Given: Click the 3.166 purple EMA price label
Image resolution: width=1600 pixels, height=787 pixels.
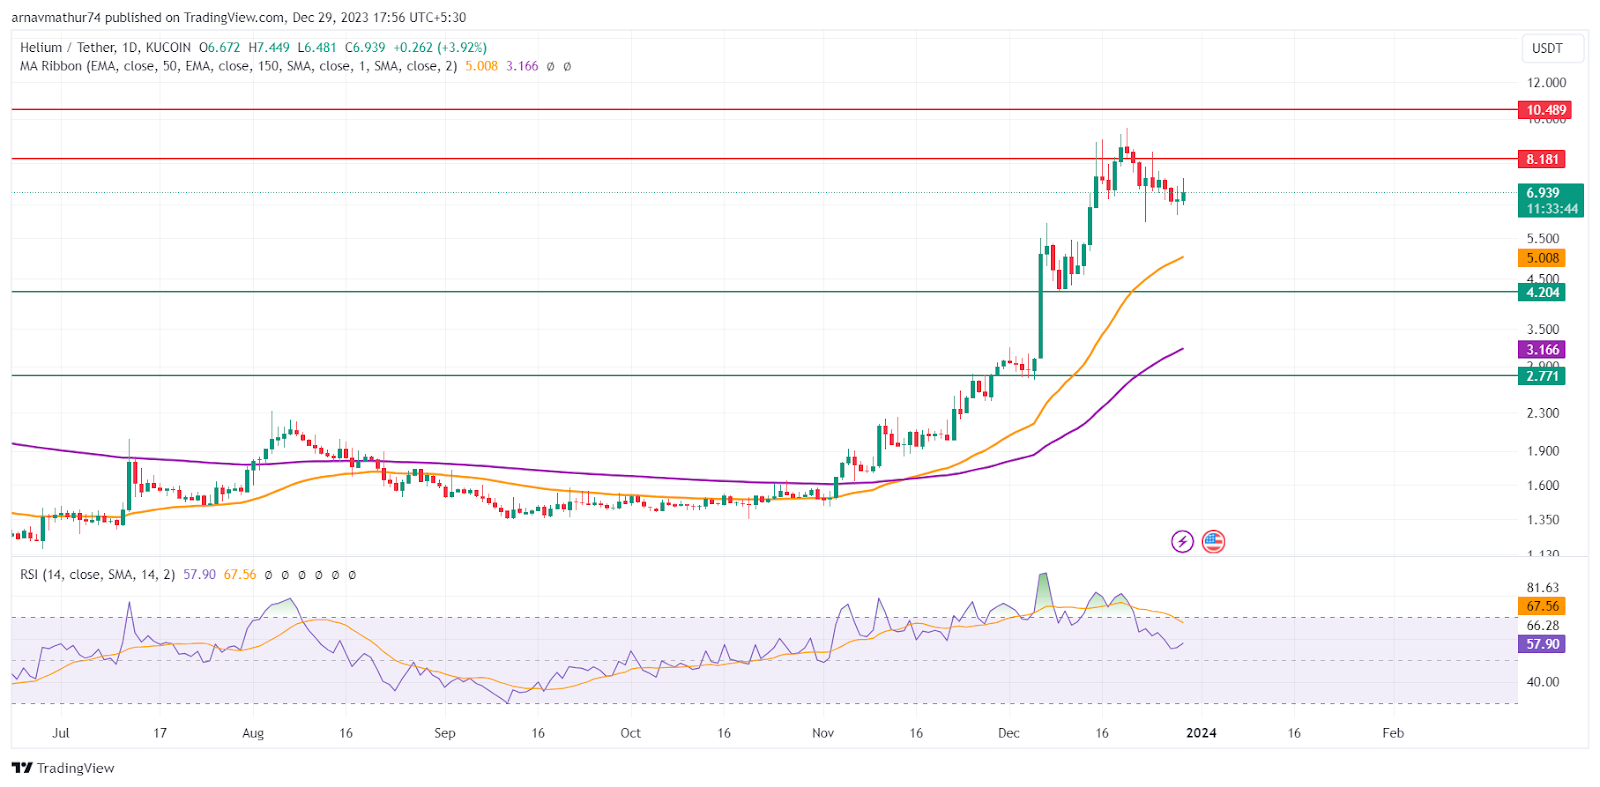Looking at the screenshot, I should (1541, 349).
